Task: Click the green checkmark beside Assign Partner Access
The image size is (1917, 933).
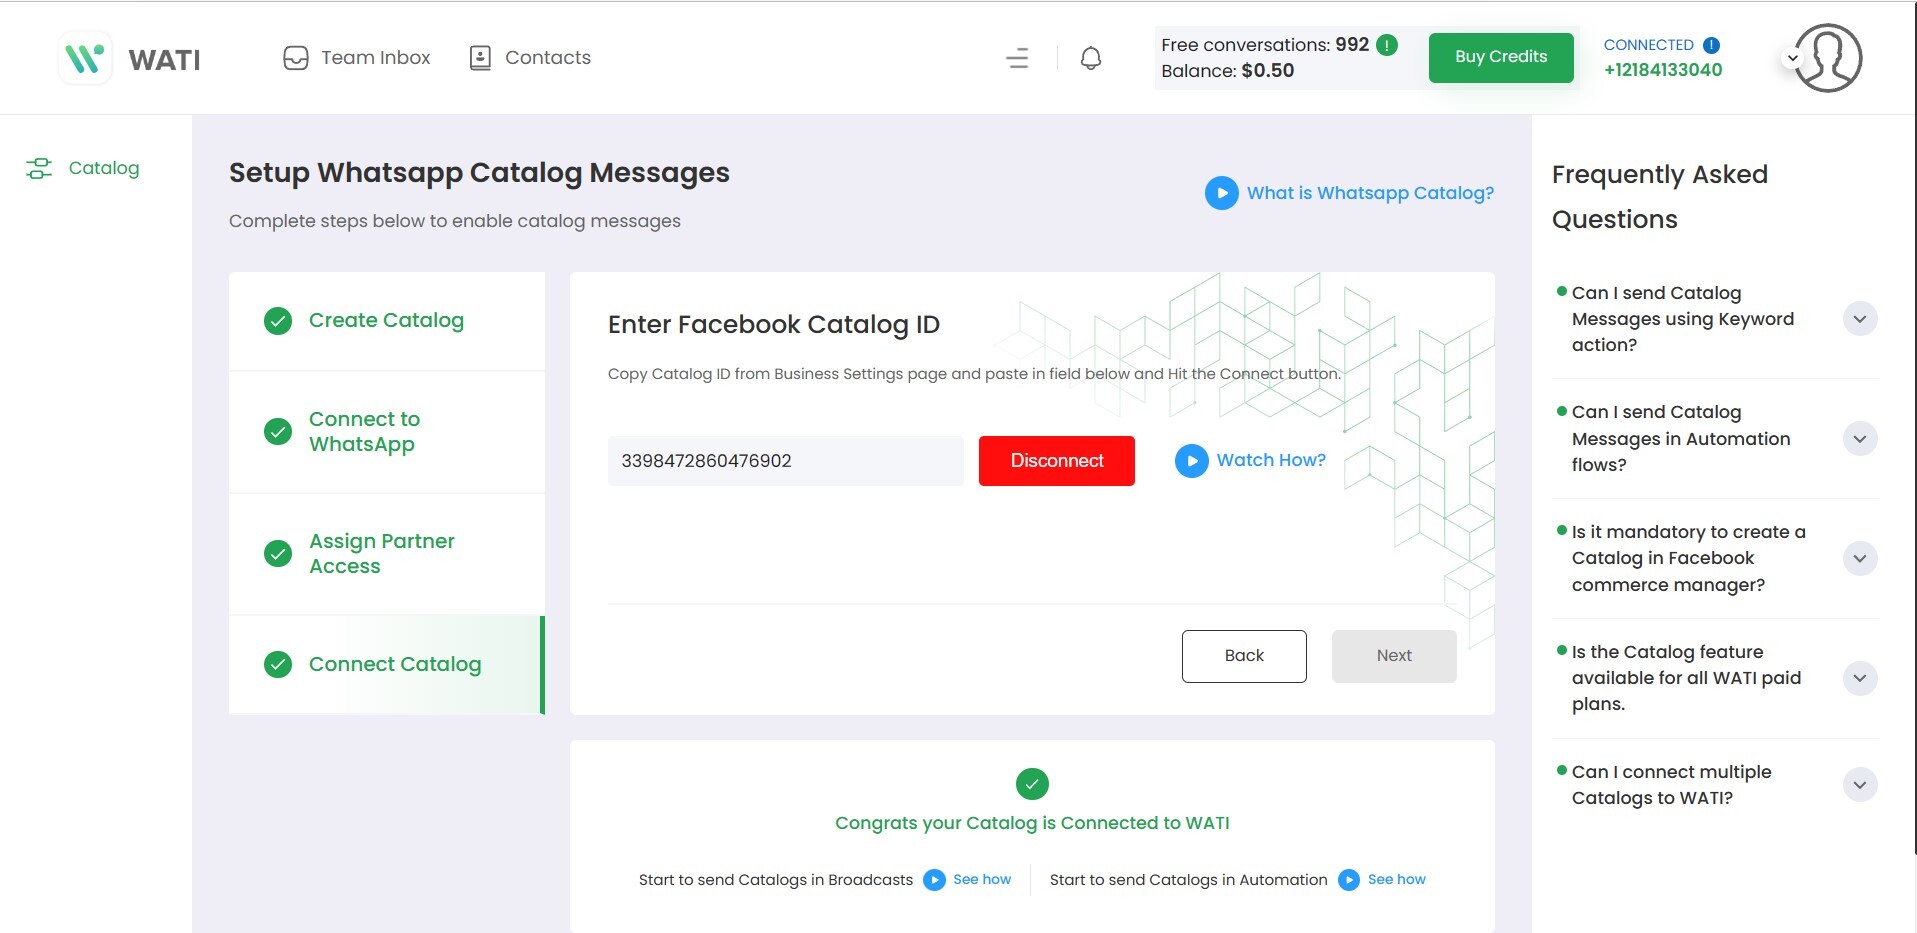Action: (278, 554)
